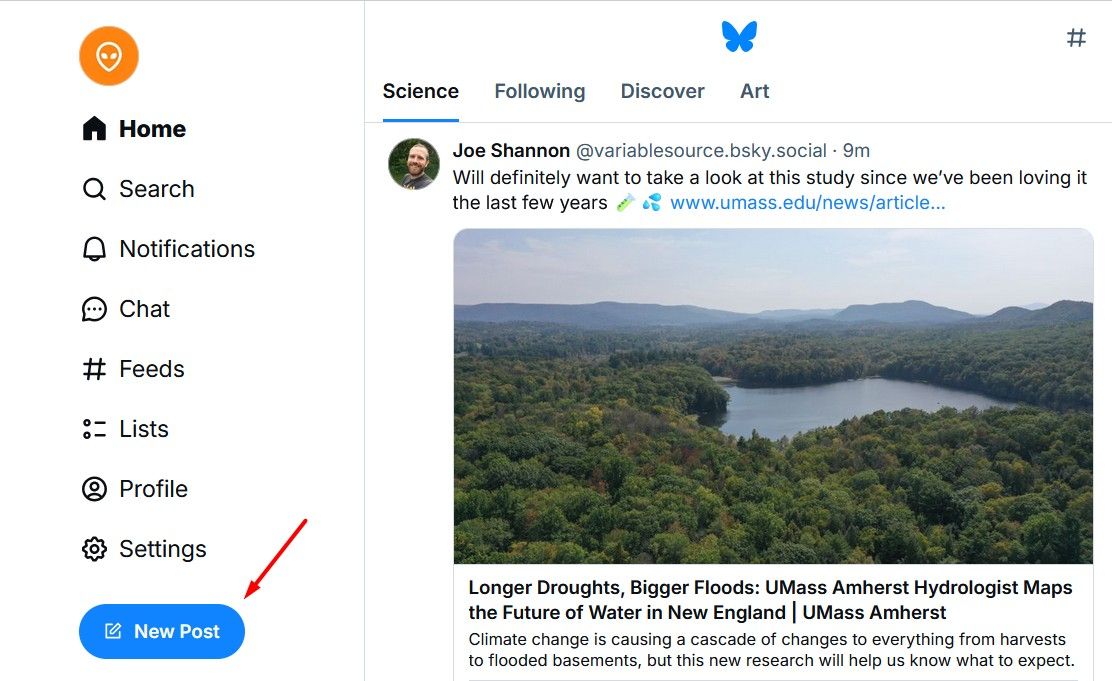The image size is (1112, 681).
Task: Open feeds via top-right hashtag icon
Action: click(1076, 38)
